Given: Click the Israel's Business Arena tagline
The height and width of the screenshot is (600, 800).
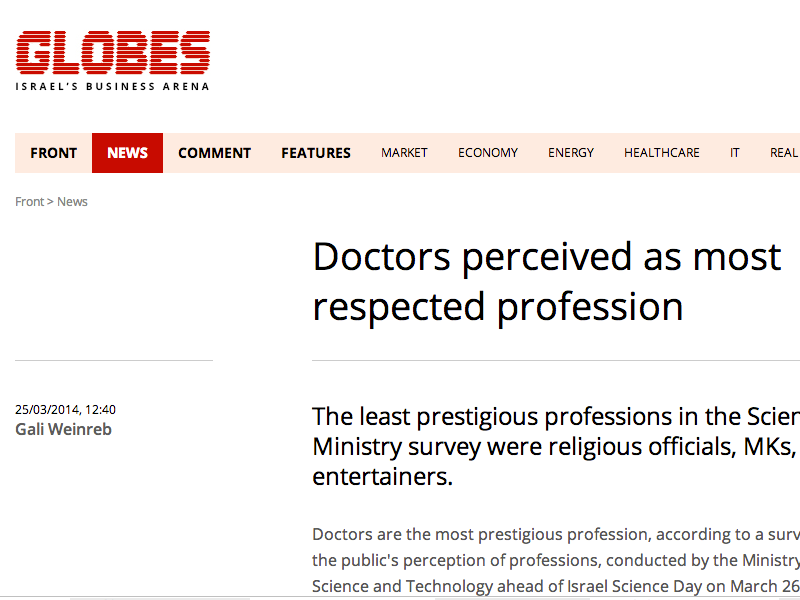Looking at the screenshot, I should (112, 86).
